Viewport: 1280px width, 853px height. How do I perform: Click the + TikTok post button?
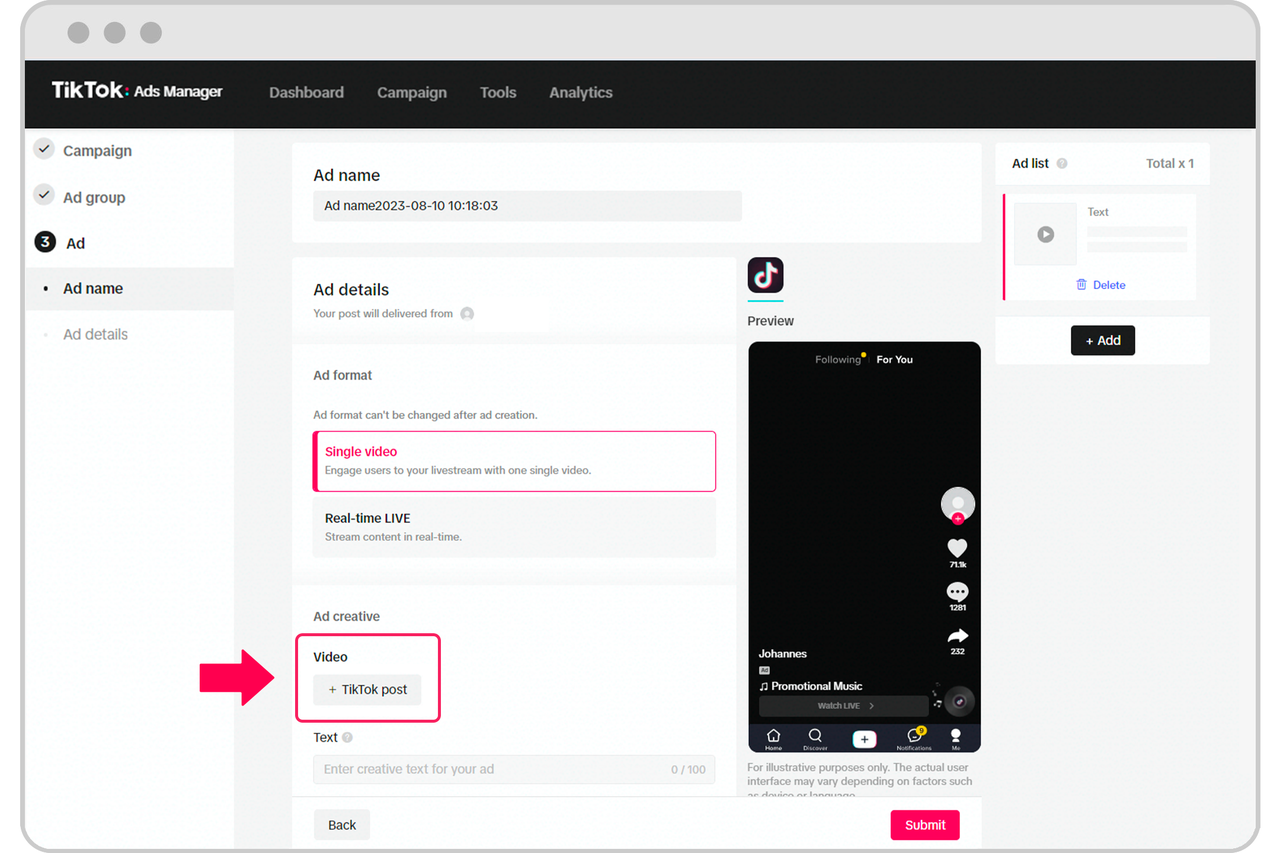[x=367, y=690]
